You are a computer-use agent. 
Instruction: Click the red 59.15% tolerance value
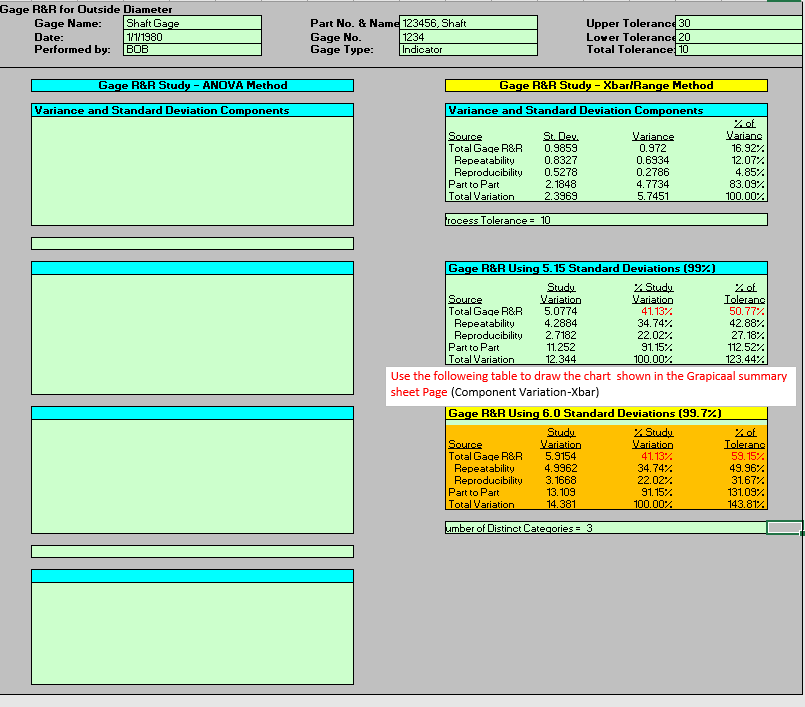coord(748,456)
